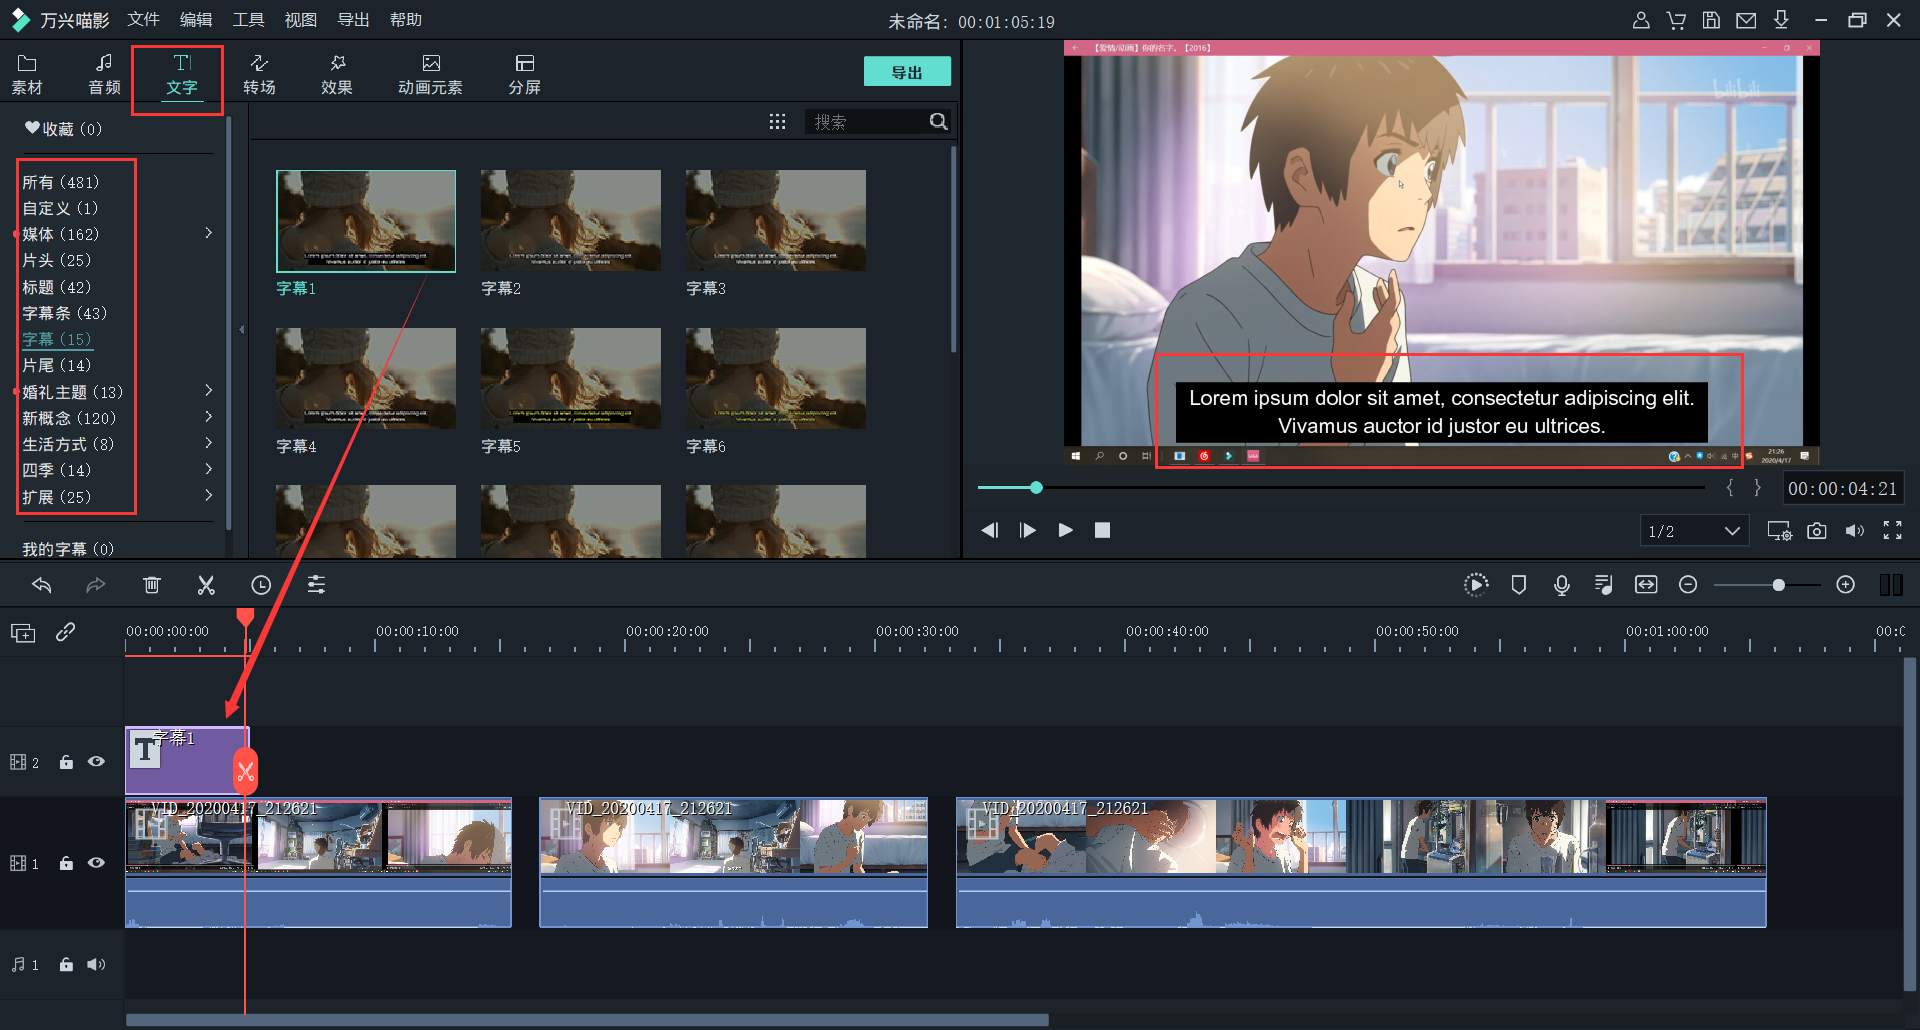Expand the 新概念 (120) category
Image resolution: width=1920 pixels, height=1030 pixels.
208,417
